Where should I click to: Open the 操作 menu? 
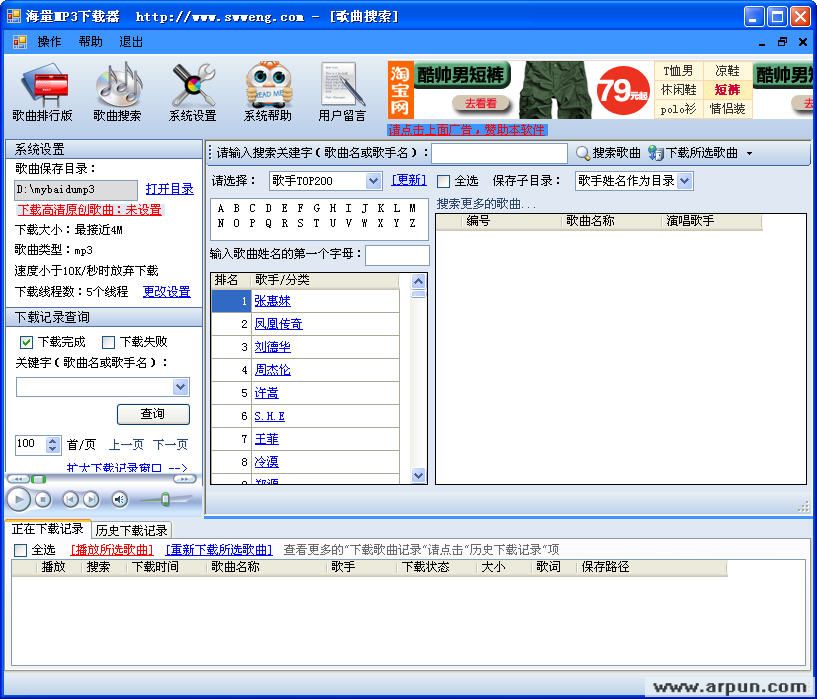49,42
